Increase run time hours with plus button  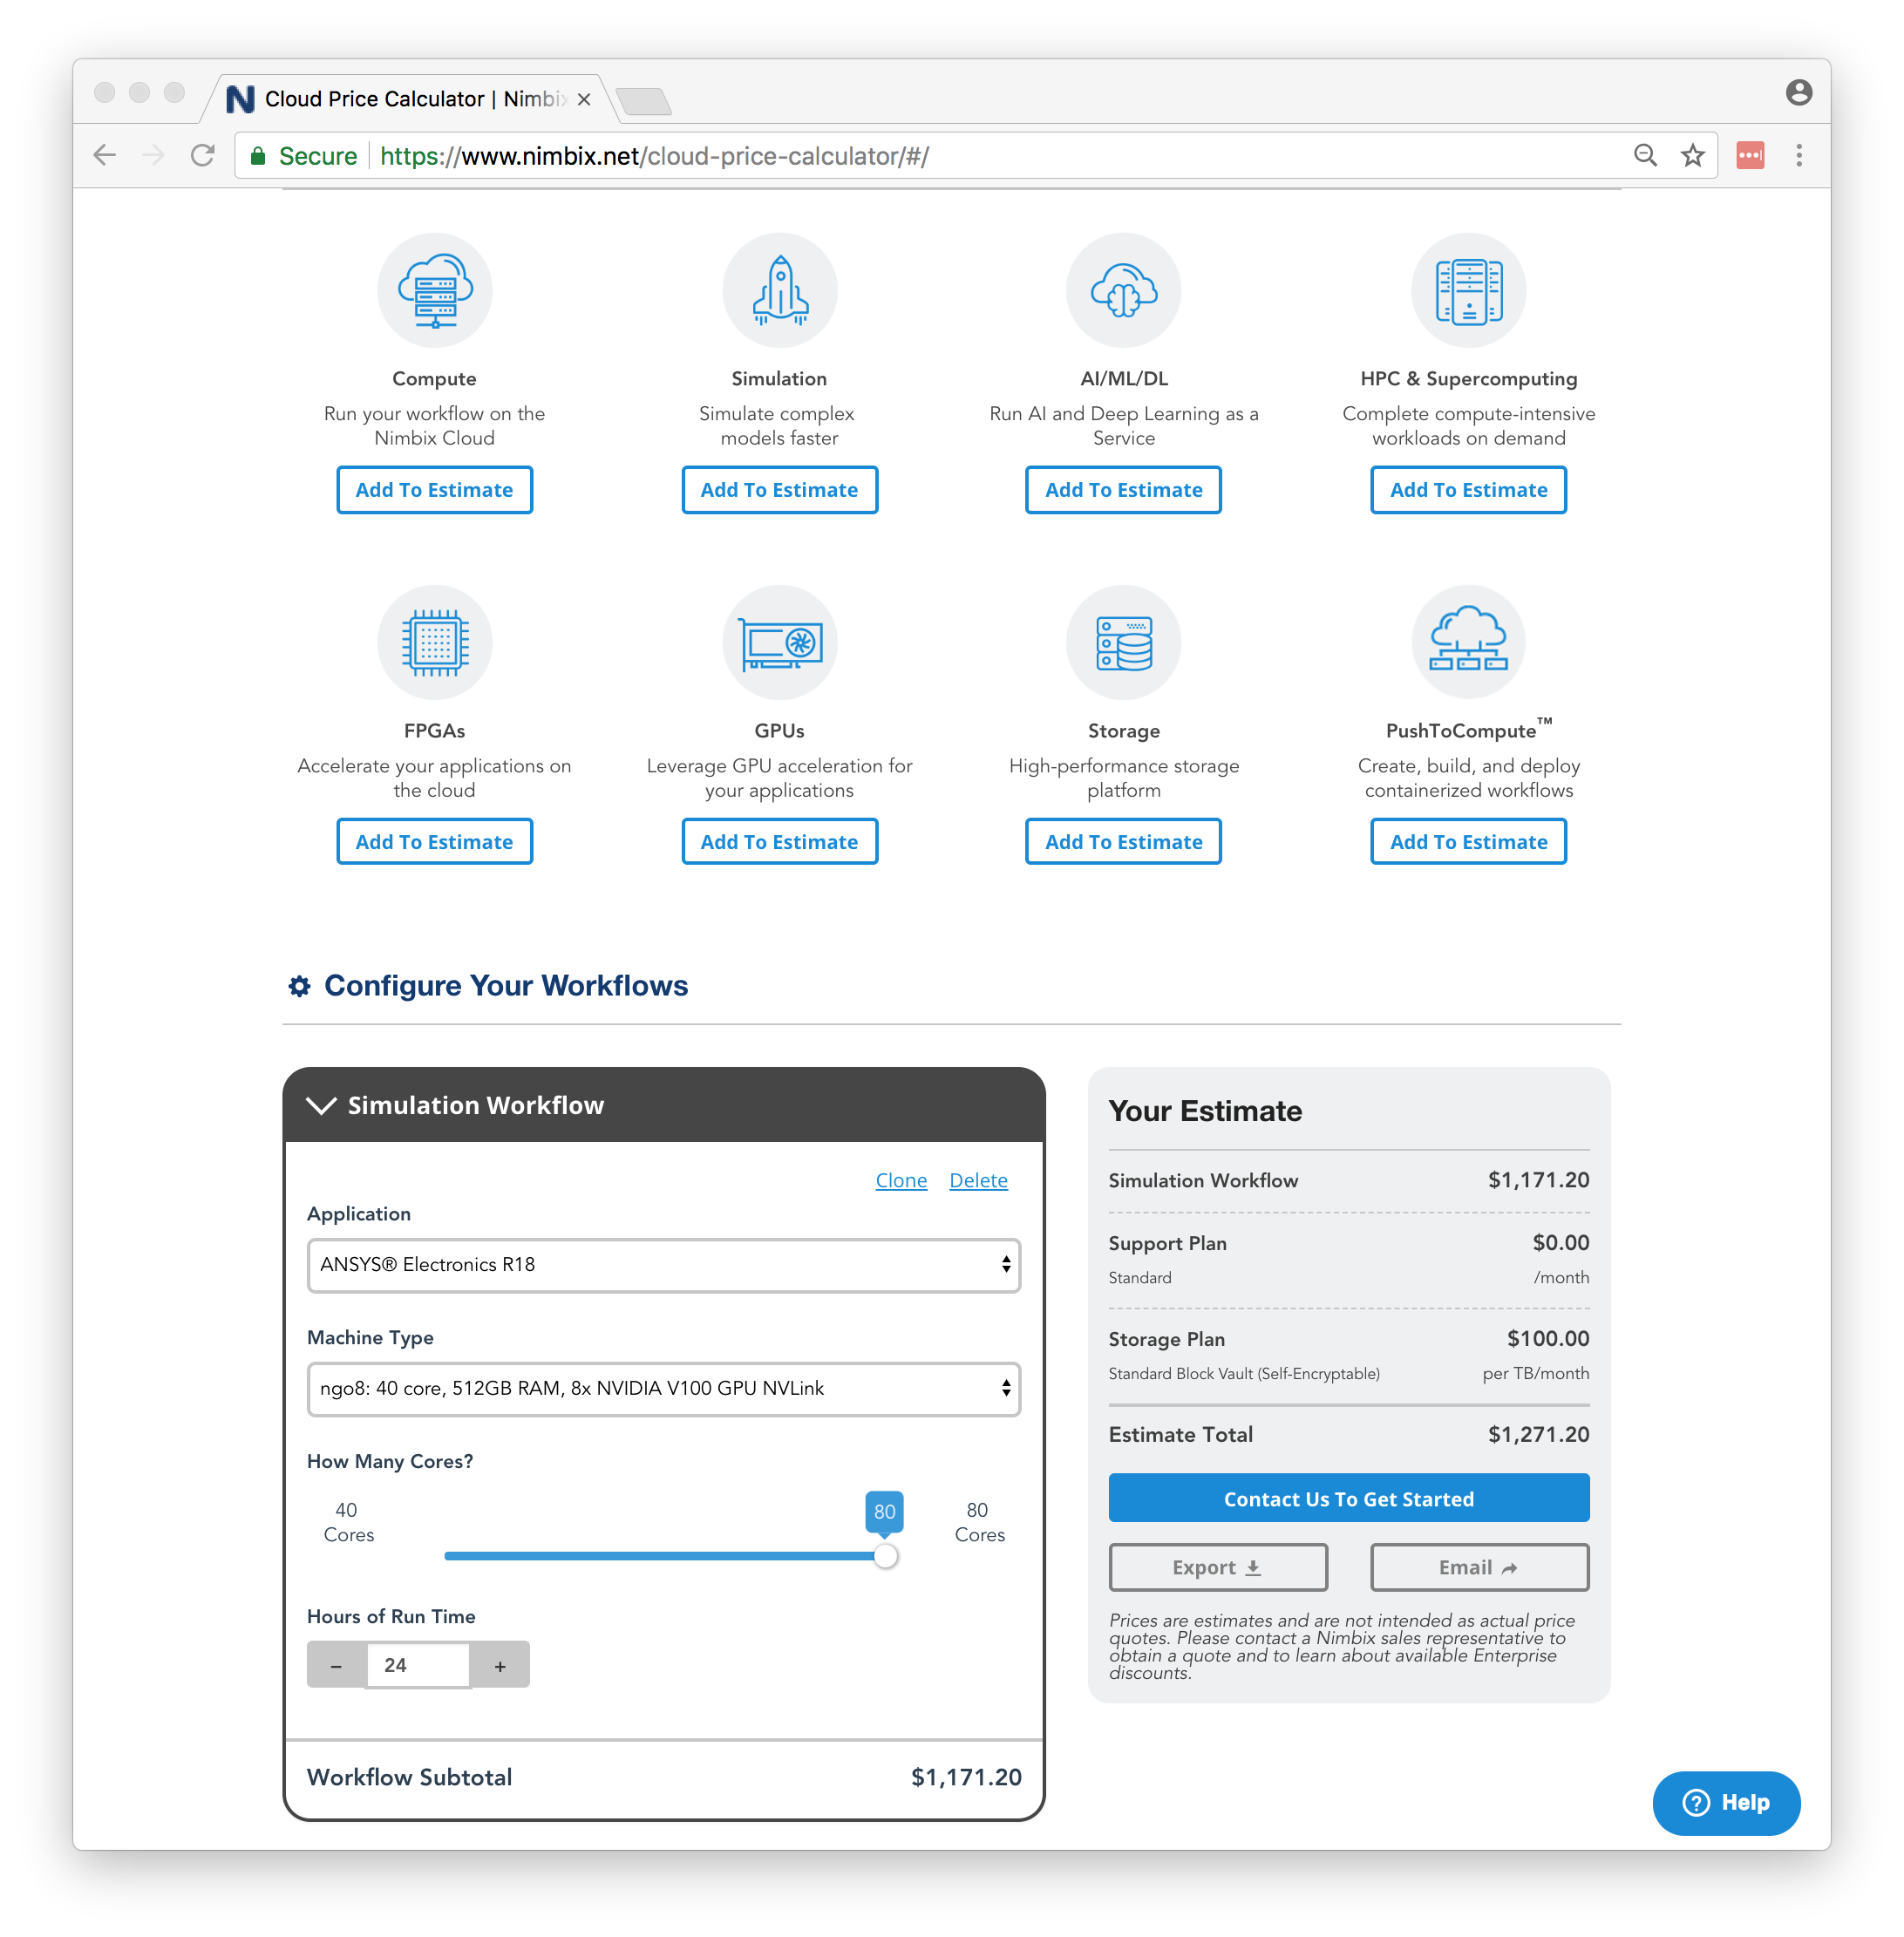click(x=500, y=1665)
